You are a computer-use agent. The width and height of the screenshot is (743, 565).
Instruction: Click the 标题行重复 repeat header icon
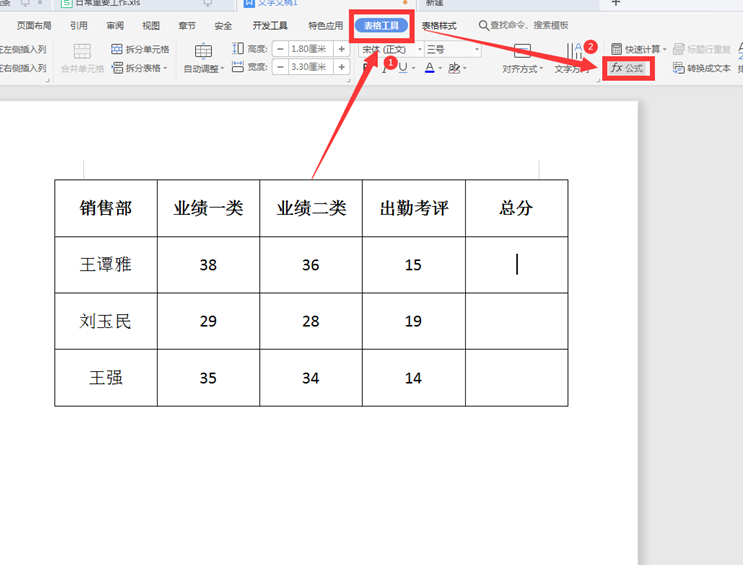click(x=679, y=49)
